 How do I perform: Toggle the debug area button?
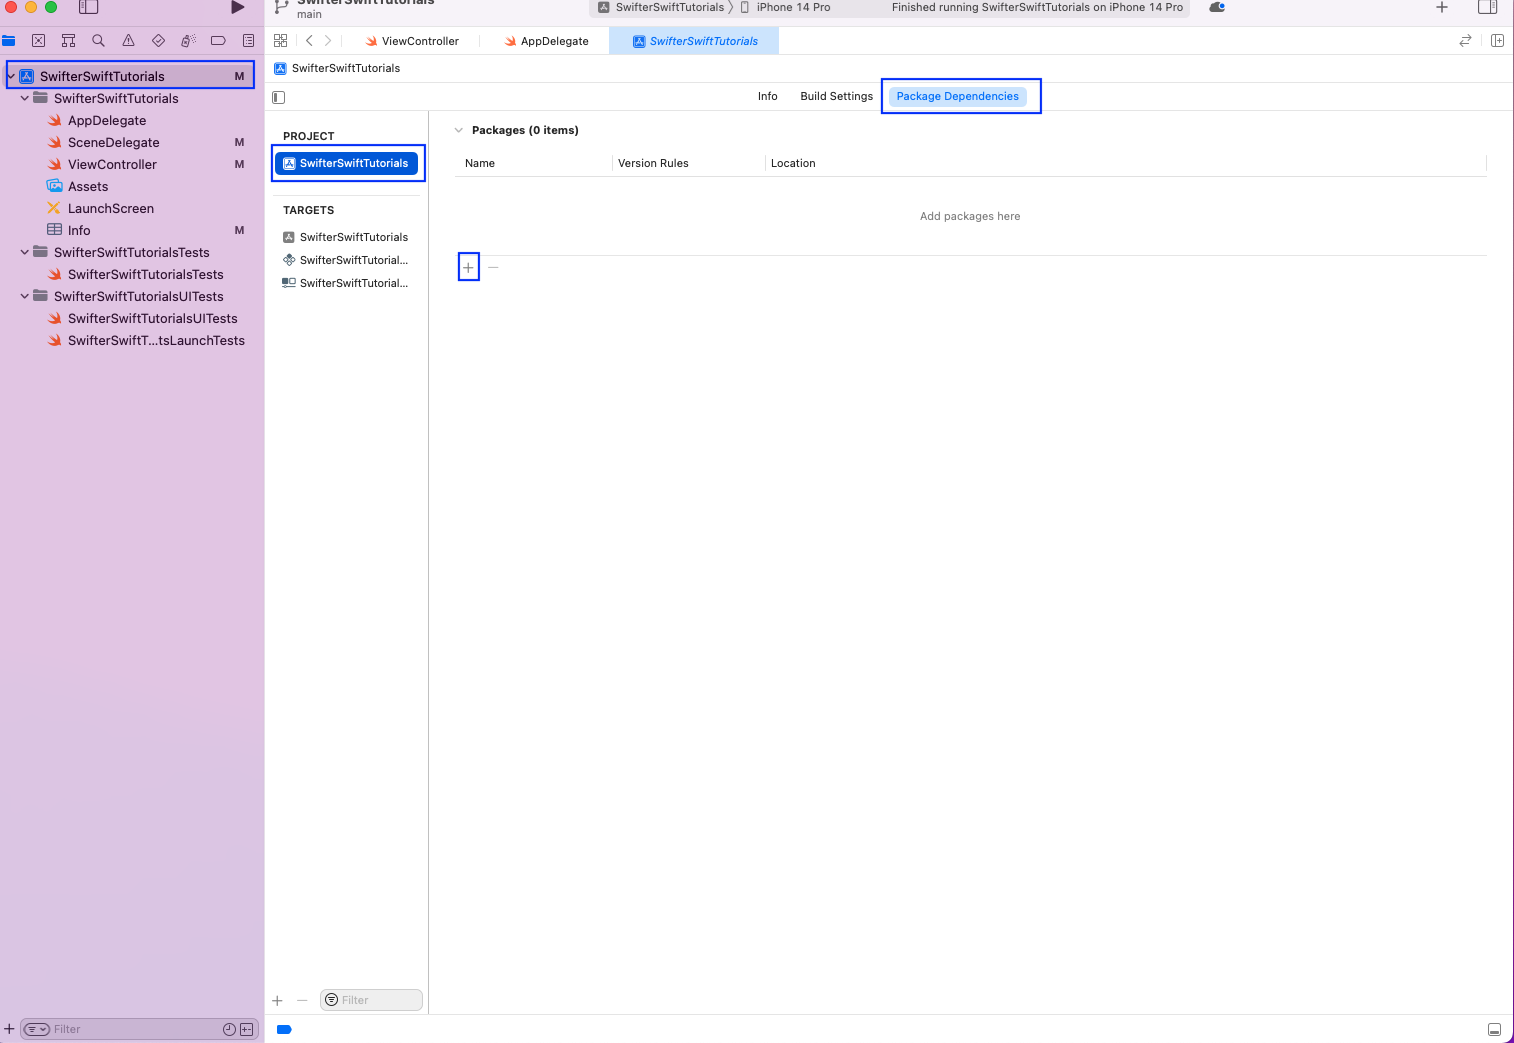point(1494,1029)
